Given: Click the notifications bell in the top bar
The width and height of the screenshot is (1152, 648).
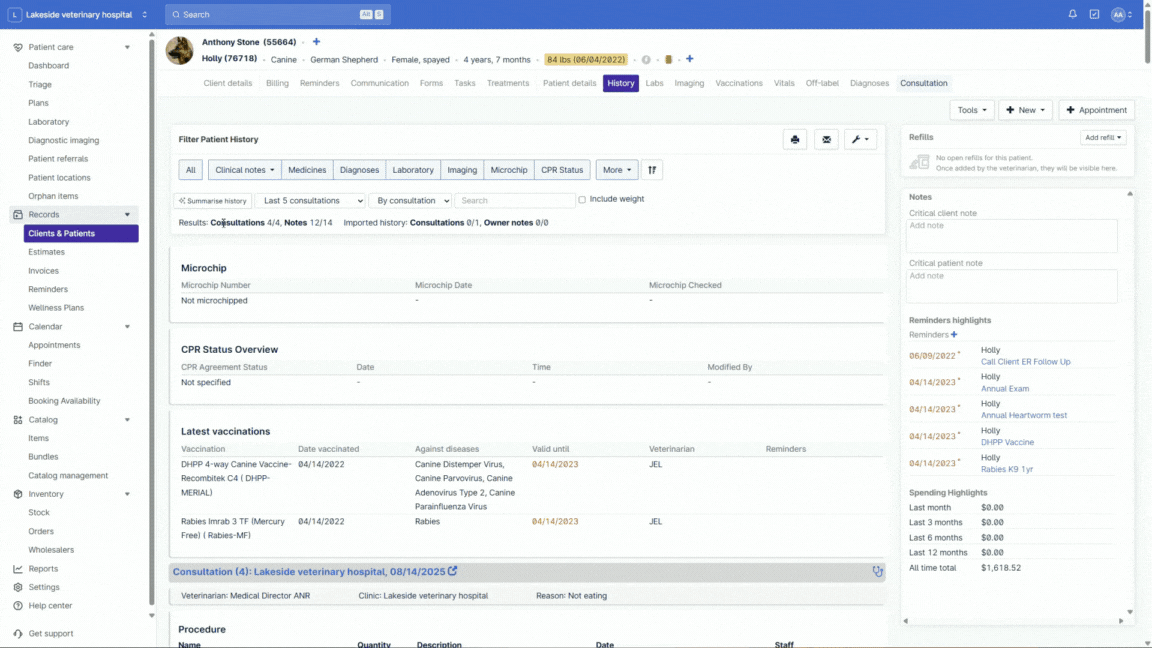Looking at the screenshot, I should coord(1071,13).
